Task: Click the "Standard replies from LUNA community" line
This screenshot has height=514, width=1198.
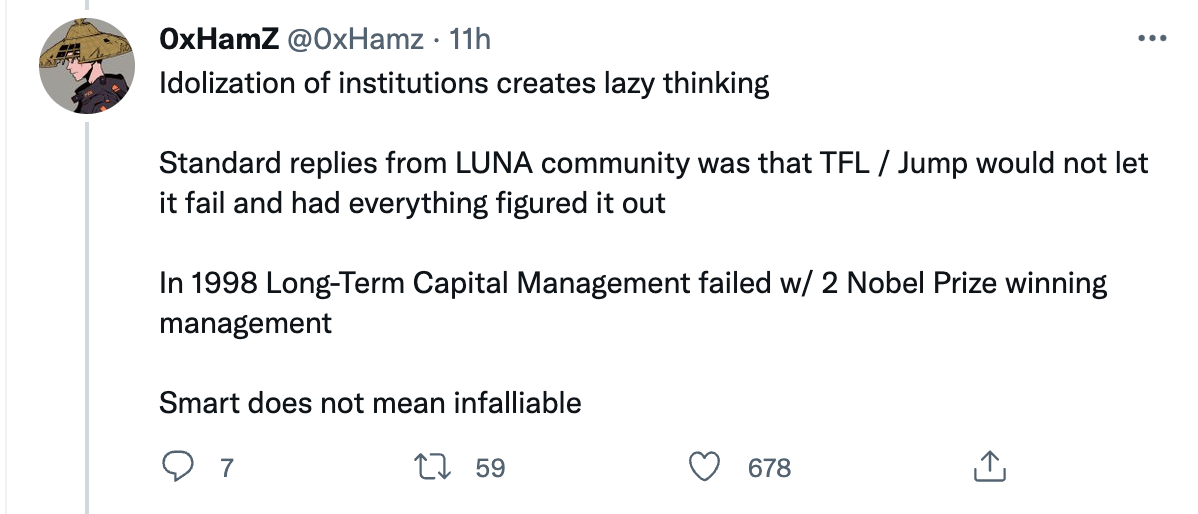Action: pos(654,162)
